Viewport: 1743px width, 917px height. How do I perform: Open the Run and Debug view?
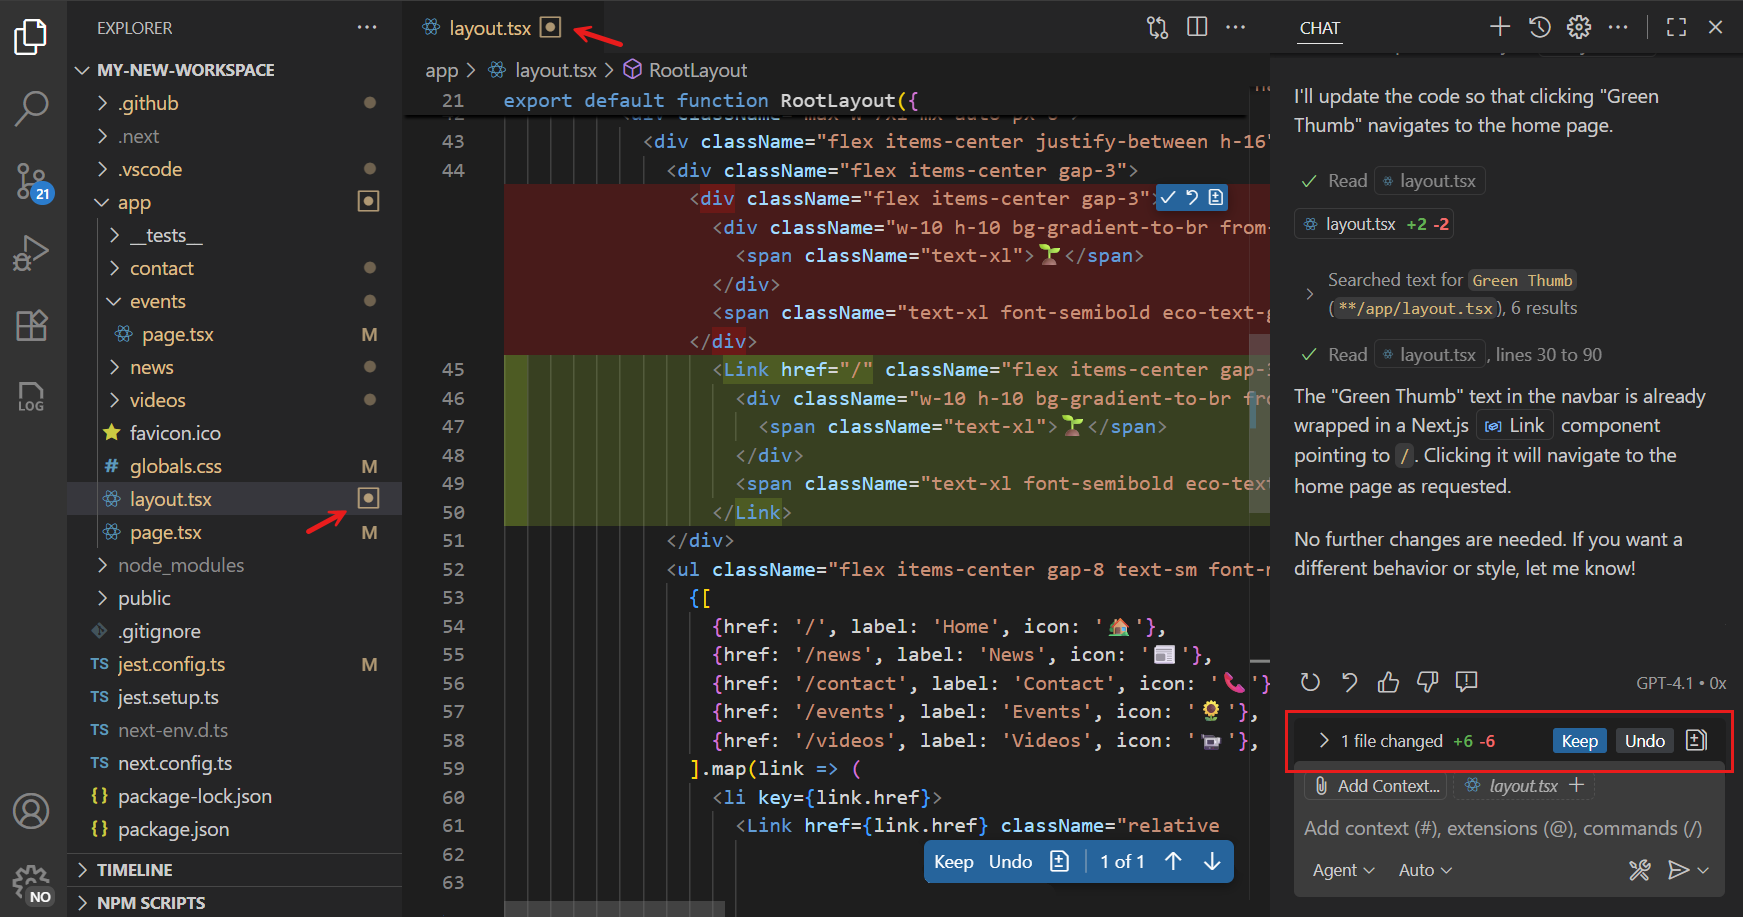[x=32, y=253]
